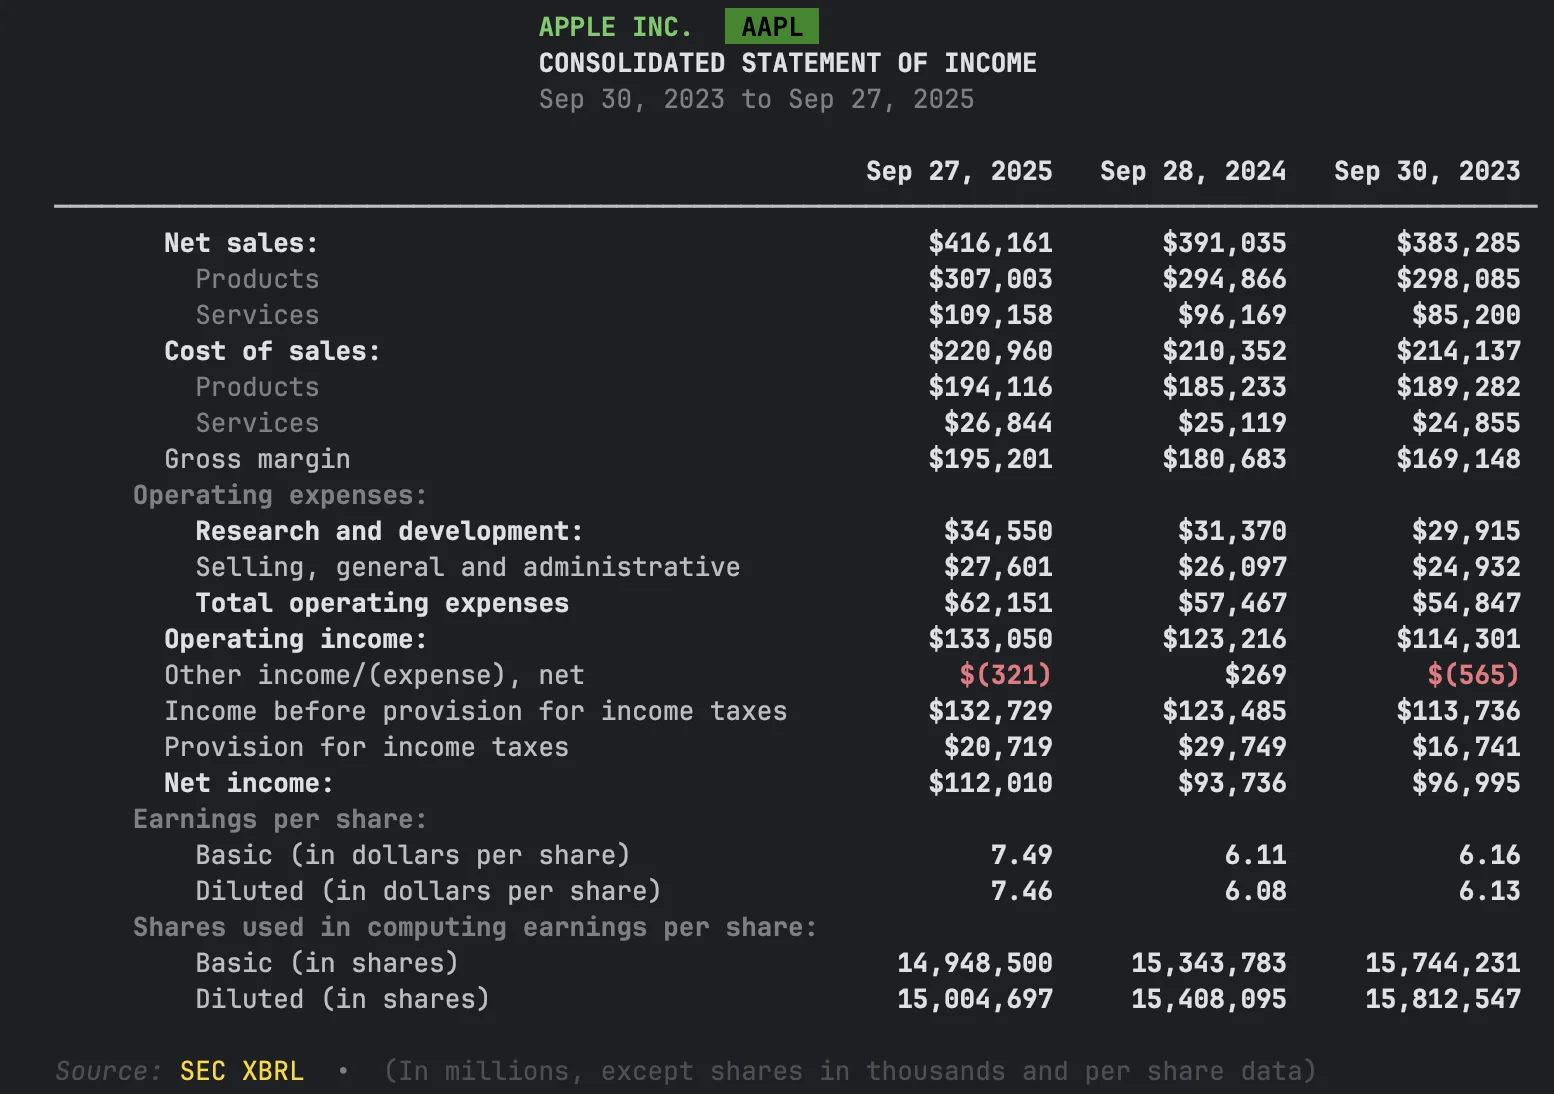Click tax provision value $16,741

click(1466, 747)
